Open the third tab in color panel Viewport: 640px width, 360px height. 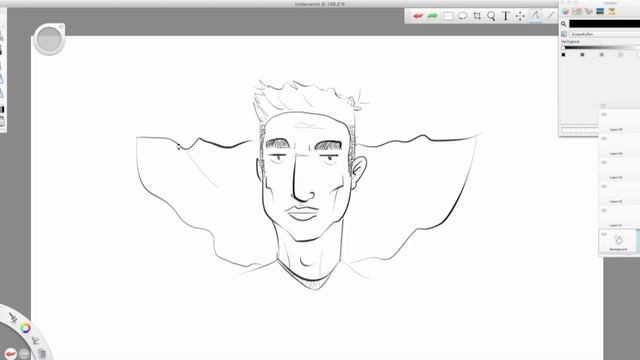coord(588,11)
